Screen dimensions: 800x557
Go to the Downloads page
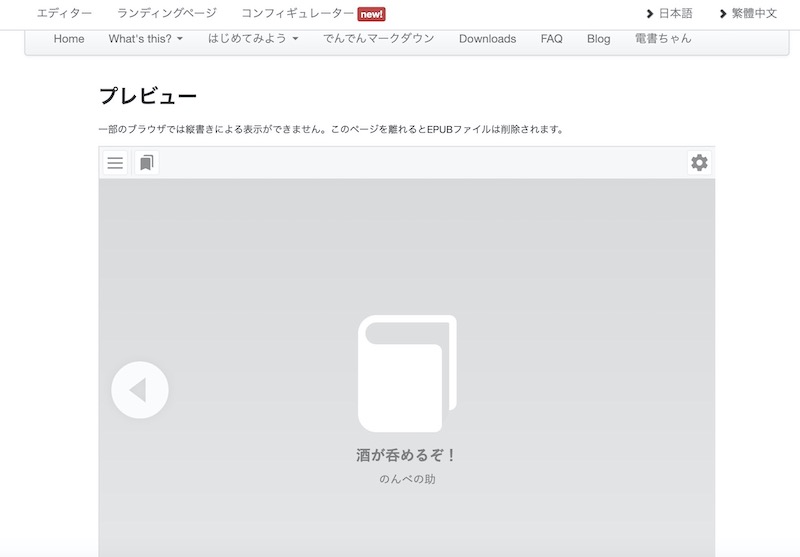point(487,39)
